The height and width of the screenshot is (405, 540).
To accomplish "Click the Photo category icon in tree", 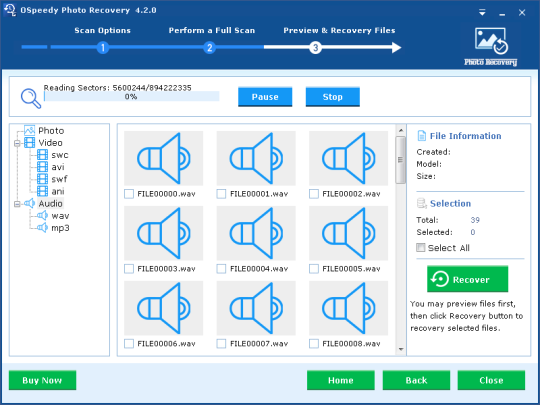I will tap(30, 131).
